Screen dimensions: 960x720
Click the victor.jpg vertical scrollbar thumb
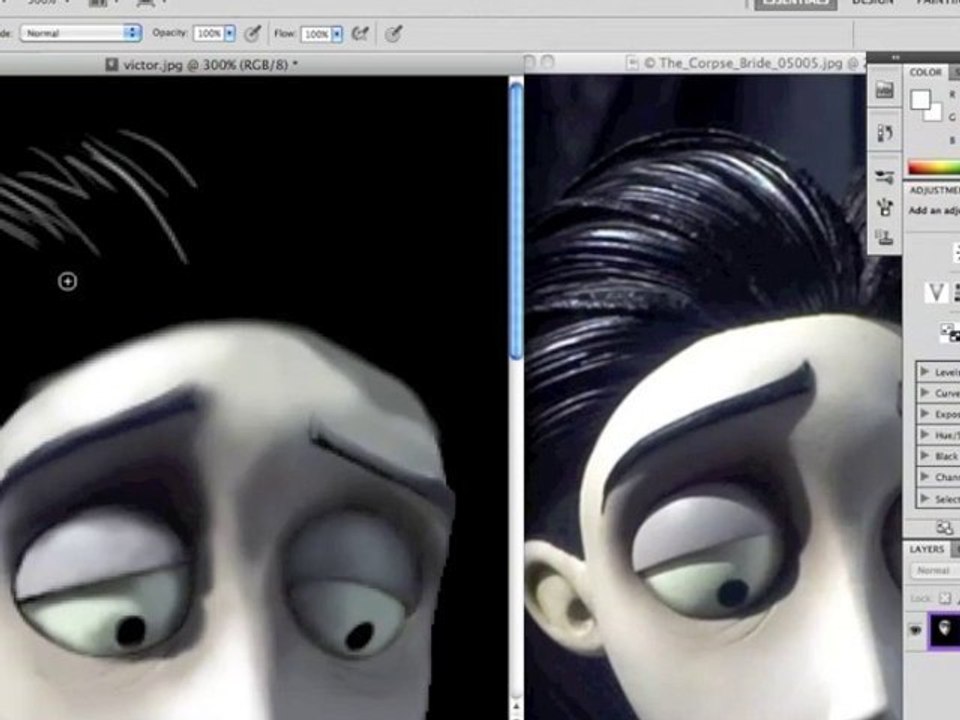click(516, 220)
